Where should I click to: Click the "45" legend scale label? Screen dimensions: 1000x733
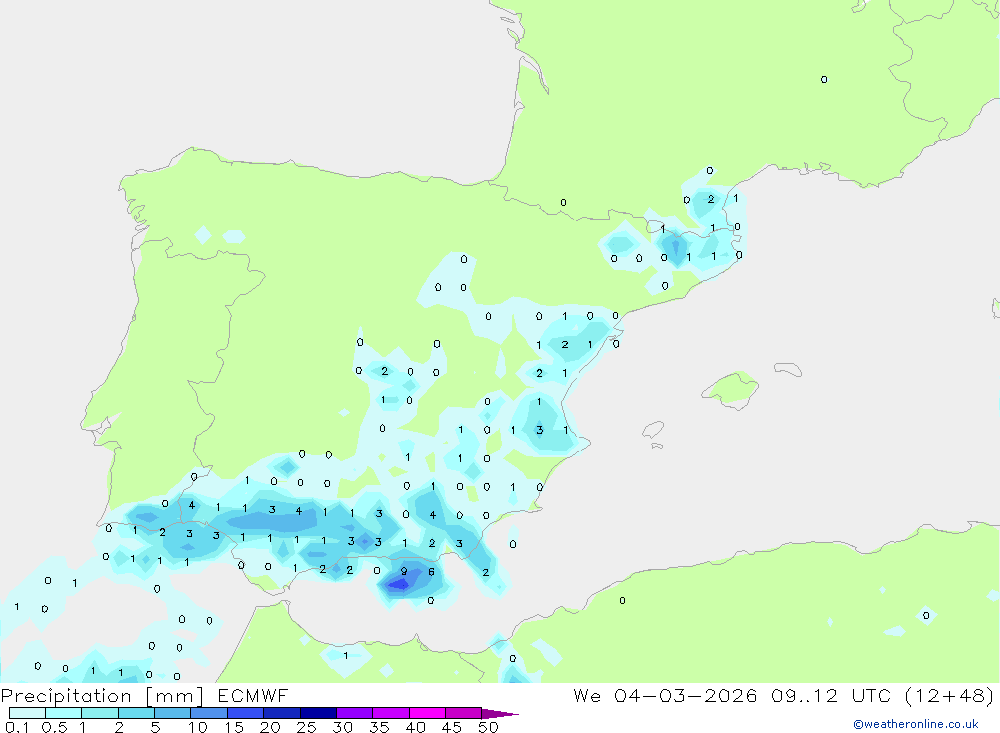click(x=452, y=727)
